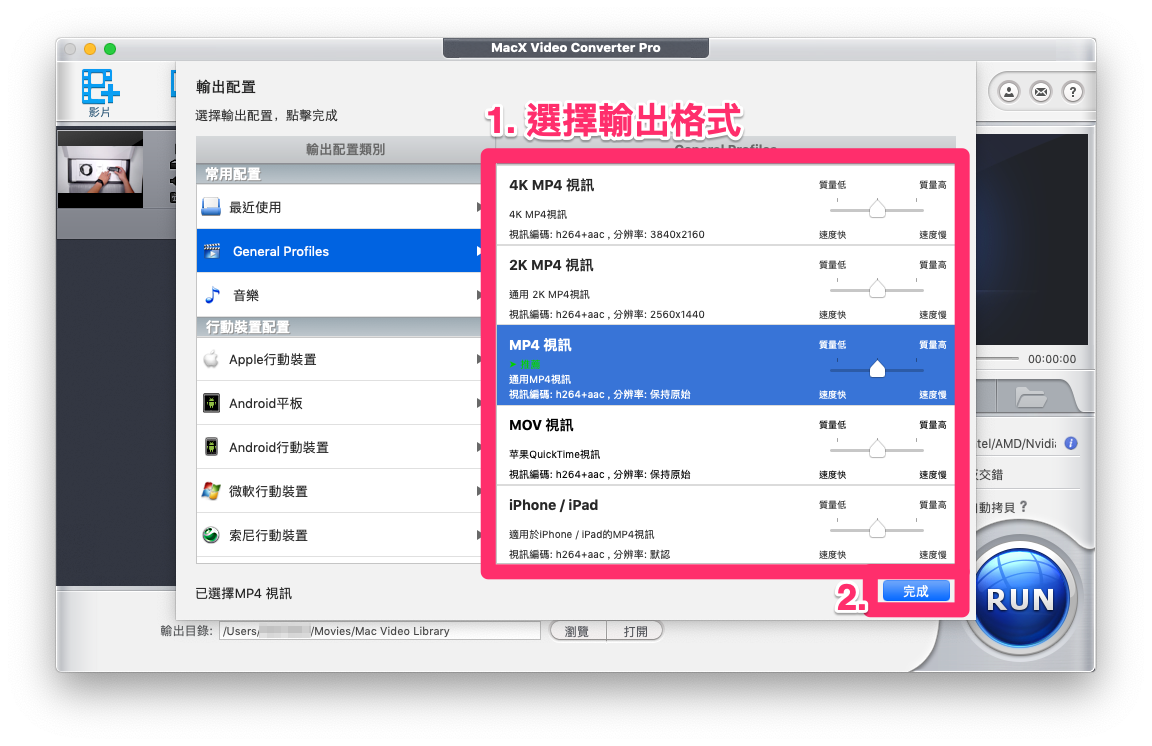Image resolution: width=1152 pixels, height=746 pixels.
Task: Click the 微軟行動裝置 Windows icon
Action: 211,491
